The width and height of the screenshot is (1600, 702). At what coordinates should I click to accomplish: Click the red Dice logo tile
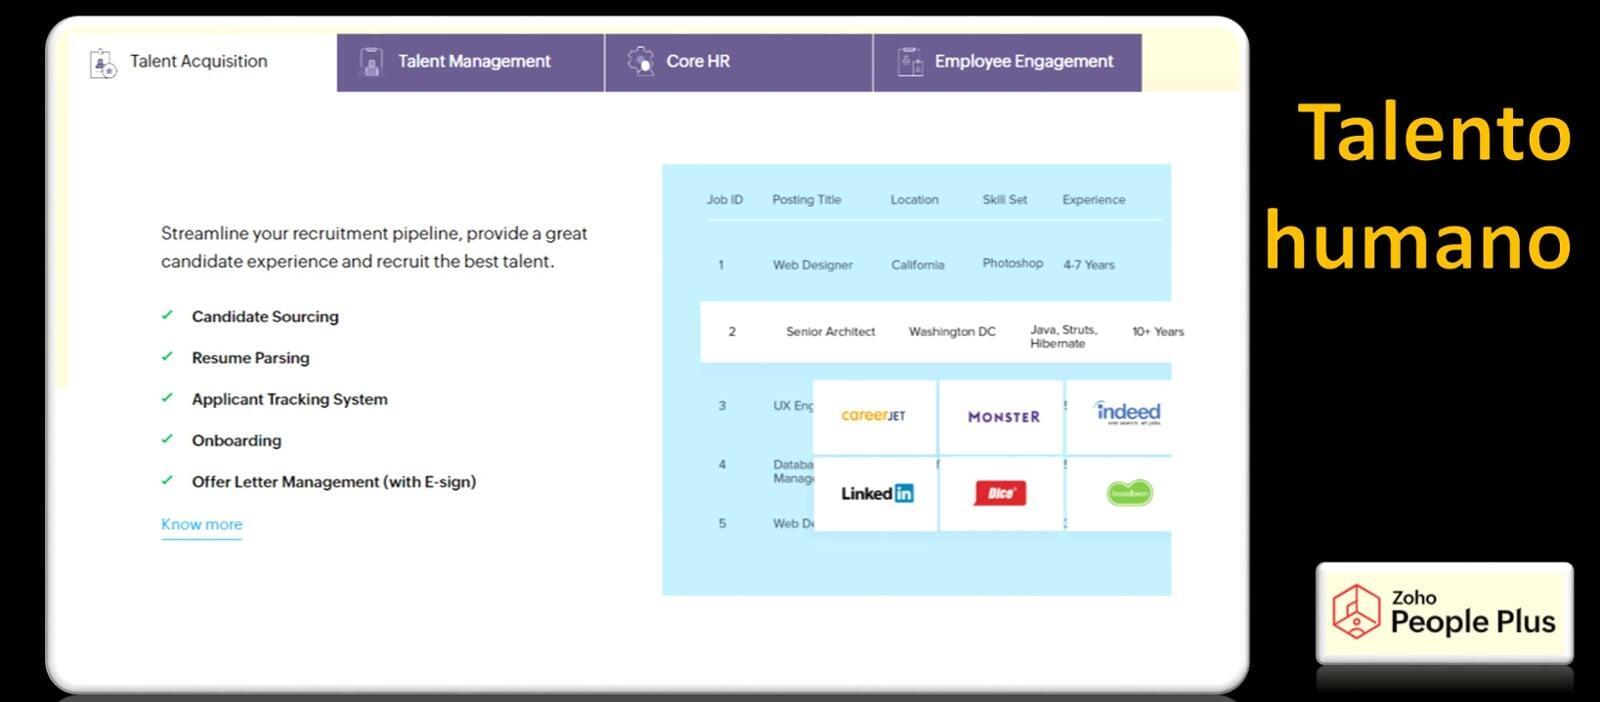[1000, 493]
